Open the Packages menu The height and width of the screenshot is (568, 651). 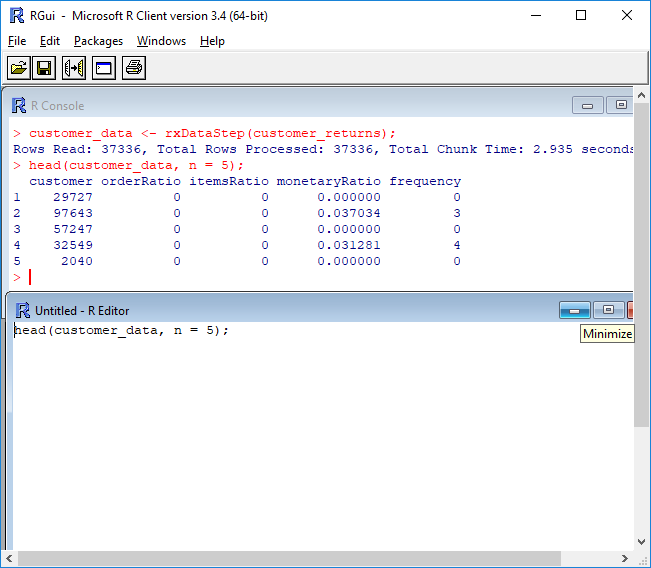(x=98, y=41)
